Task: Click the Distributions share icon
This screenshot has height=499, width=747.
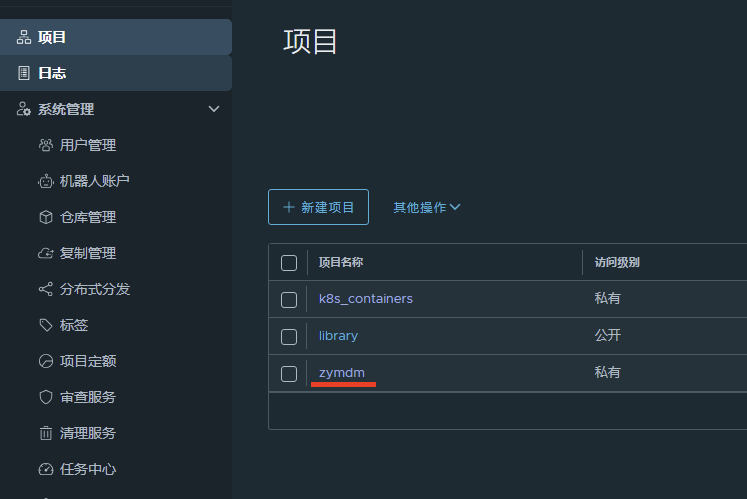Action: [45, 289]
